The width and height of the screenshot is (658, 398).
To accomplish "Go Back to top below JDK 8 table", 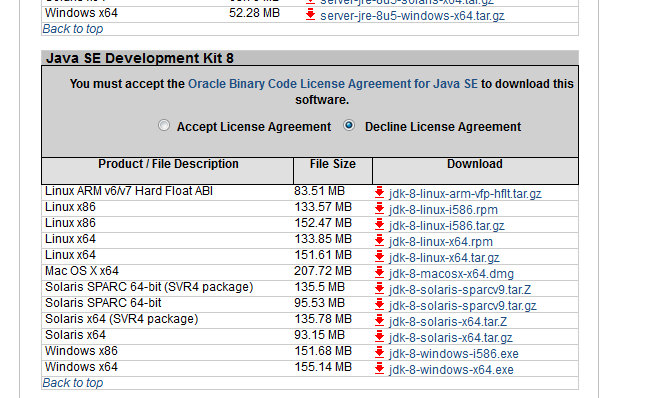I will (73, 383).
